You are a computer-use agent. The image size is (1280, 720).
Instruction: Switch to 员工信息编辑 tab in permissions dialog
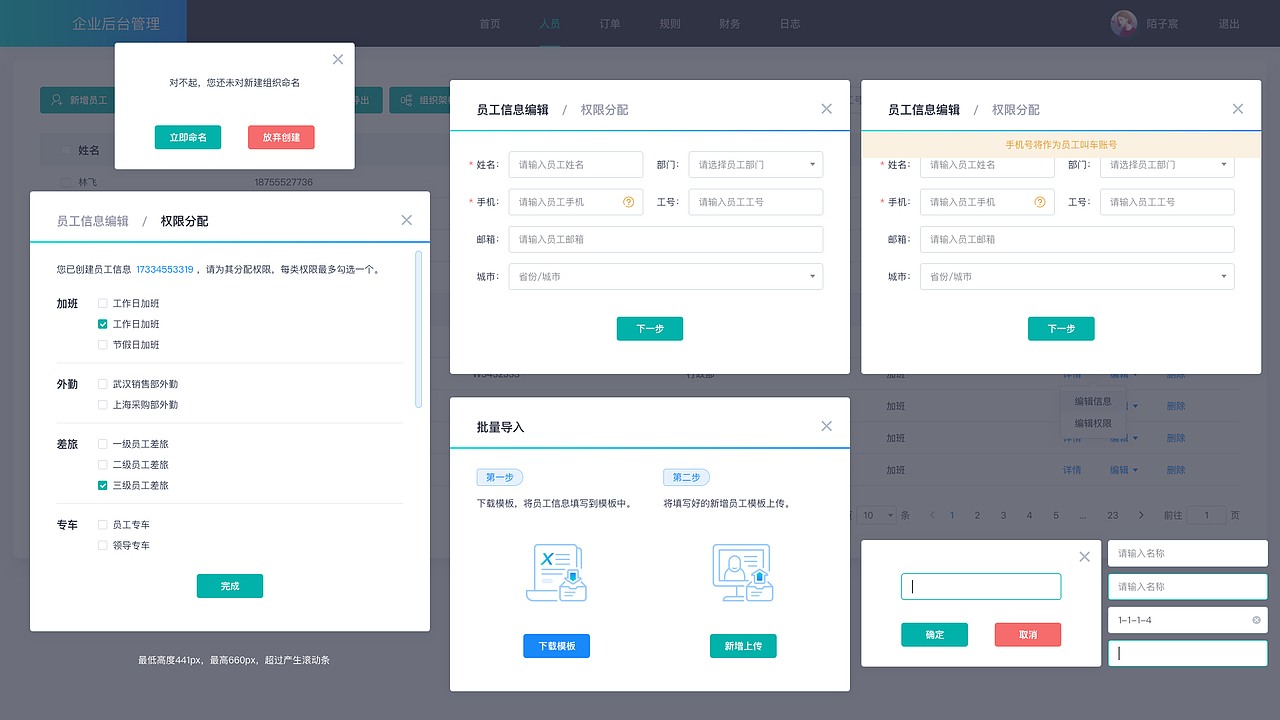93,221
